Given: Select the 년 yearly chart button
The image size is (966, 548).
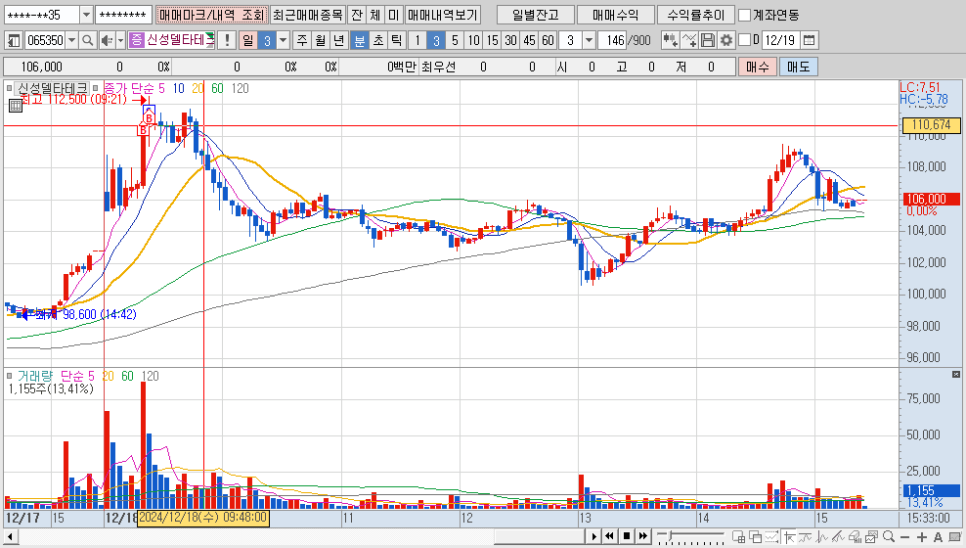Looking at the screenshot, I should click(x=339, y=40).
